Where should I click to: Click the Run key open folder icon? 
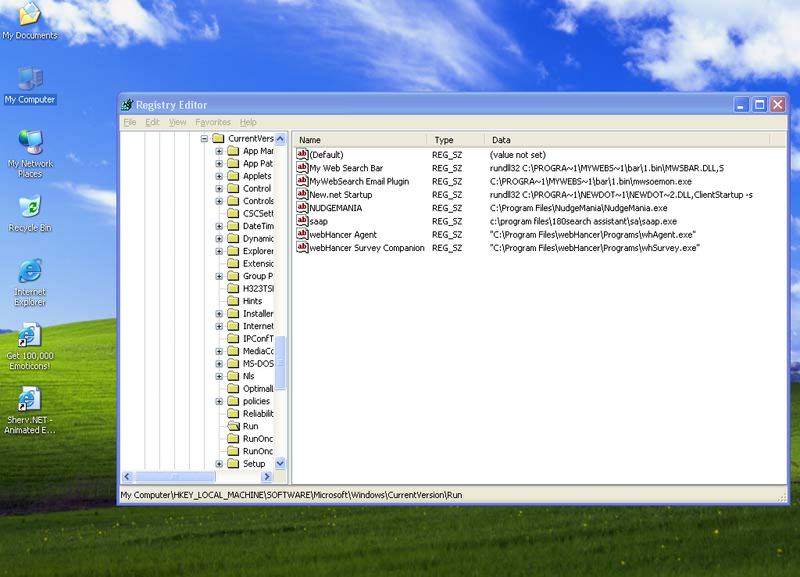233,425
